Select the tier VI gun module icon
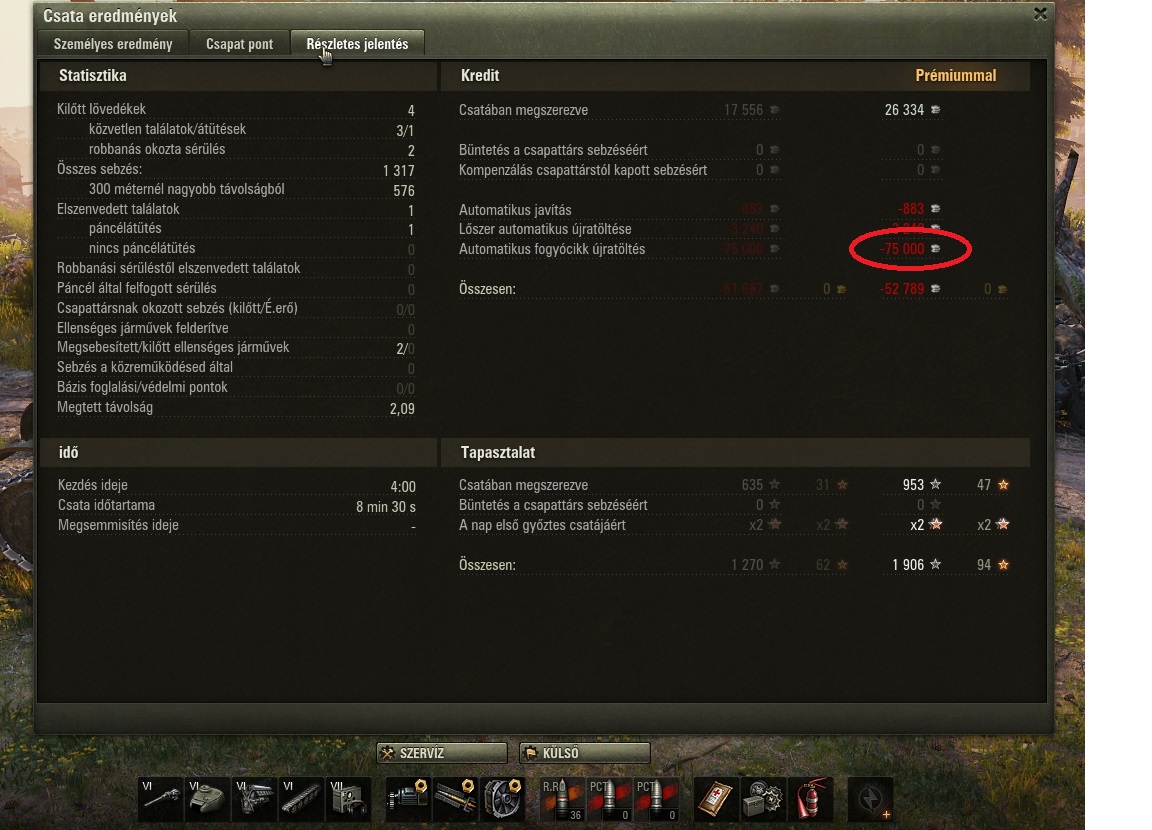The width and height of the screenshot is (1152, 830). (160, 799)
